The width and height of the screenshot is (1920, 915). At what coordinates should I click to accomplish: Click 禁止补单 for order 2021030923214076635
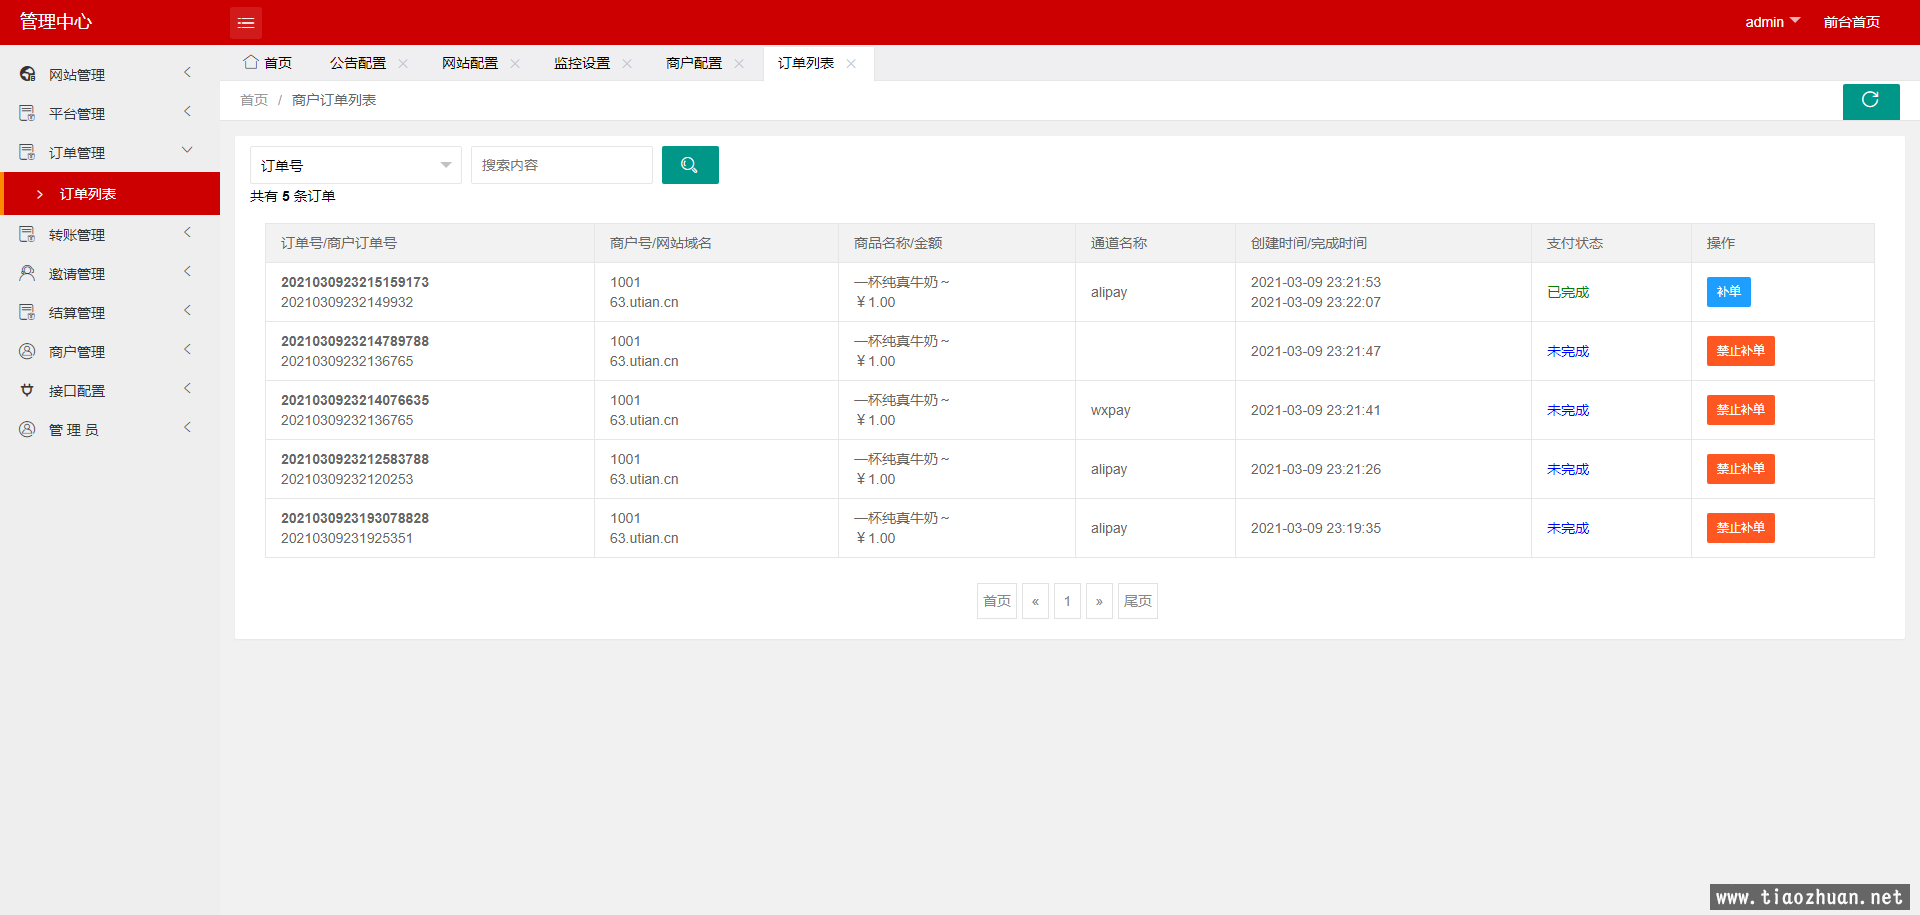tap(1740, 410)
